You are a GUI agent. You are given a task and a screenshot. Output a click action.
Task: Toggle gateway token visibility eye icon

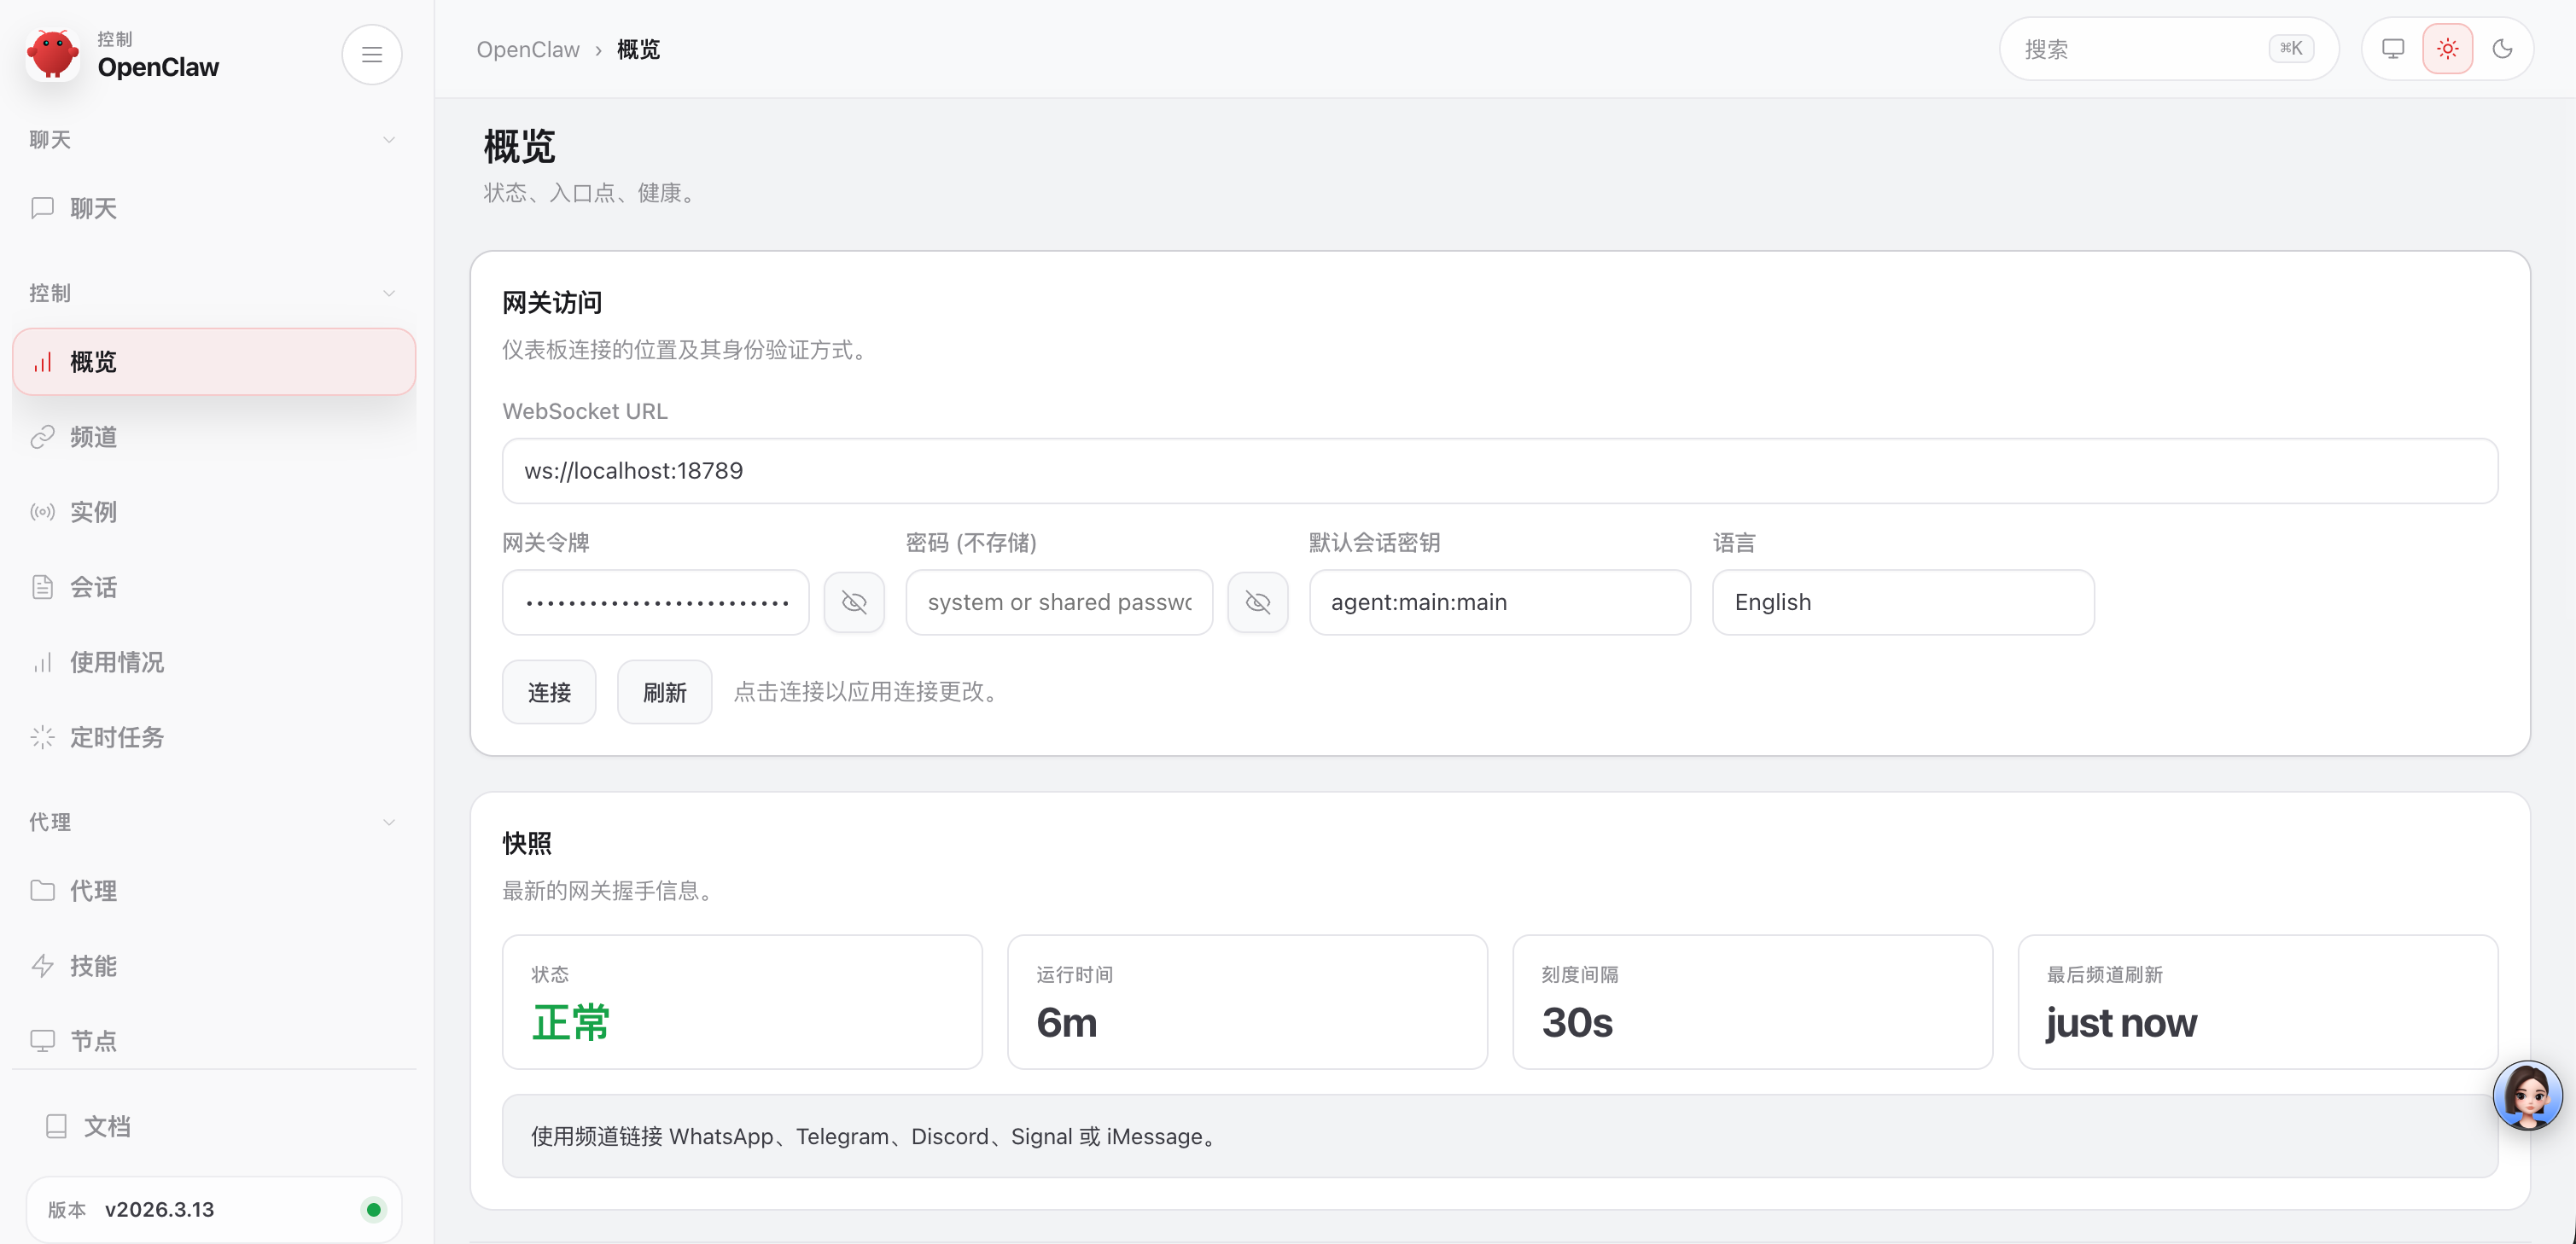click(x=853, y=602)
